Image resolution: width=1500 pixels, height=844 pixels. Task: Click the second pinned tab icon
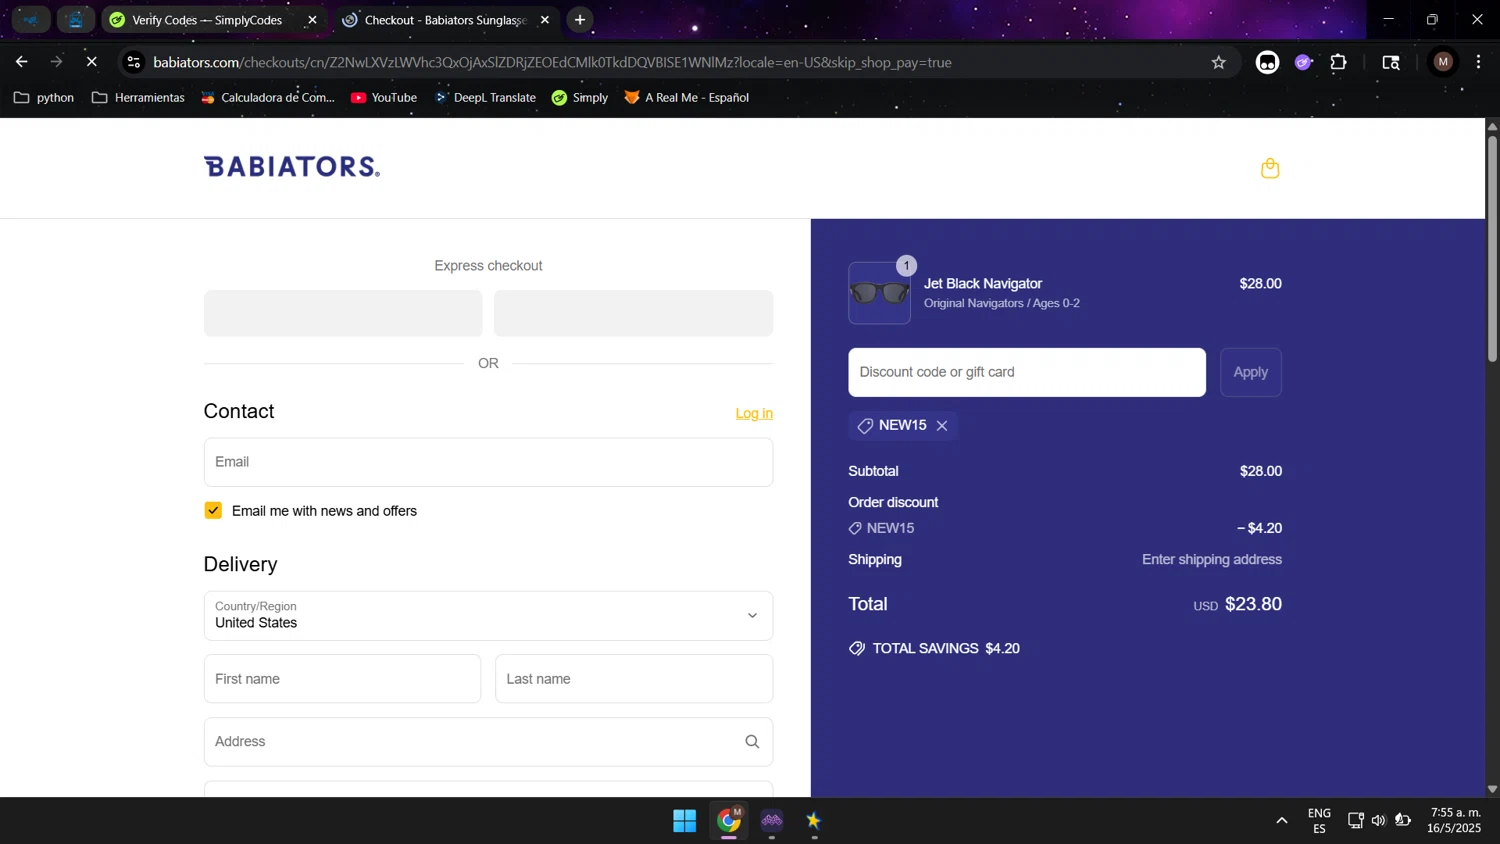click(76, 20)
